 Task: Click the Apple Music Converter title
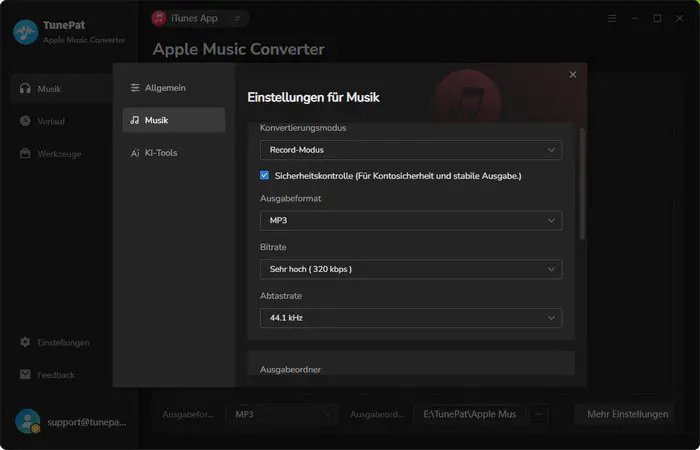[x=238, y=49]
